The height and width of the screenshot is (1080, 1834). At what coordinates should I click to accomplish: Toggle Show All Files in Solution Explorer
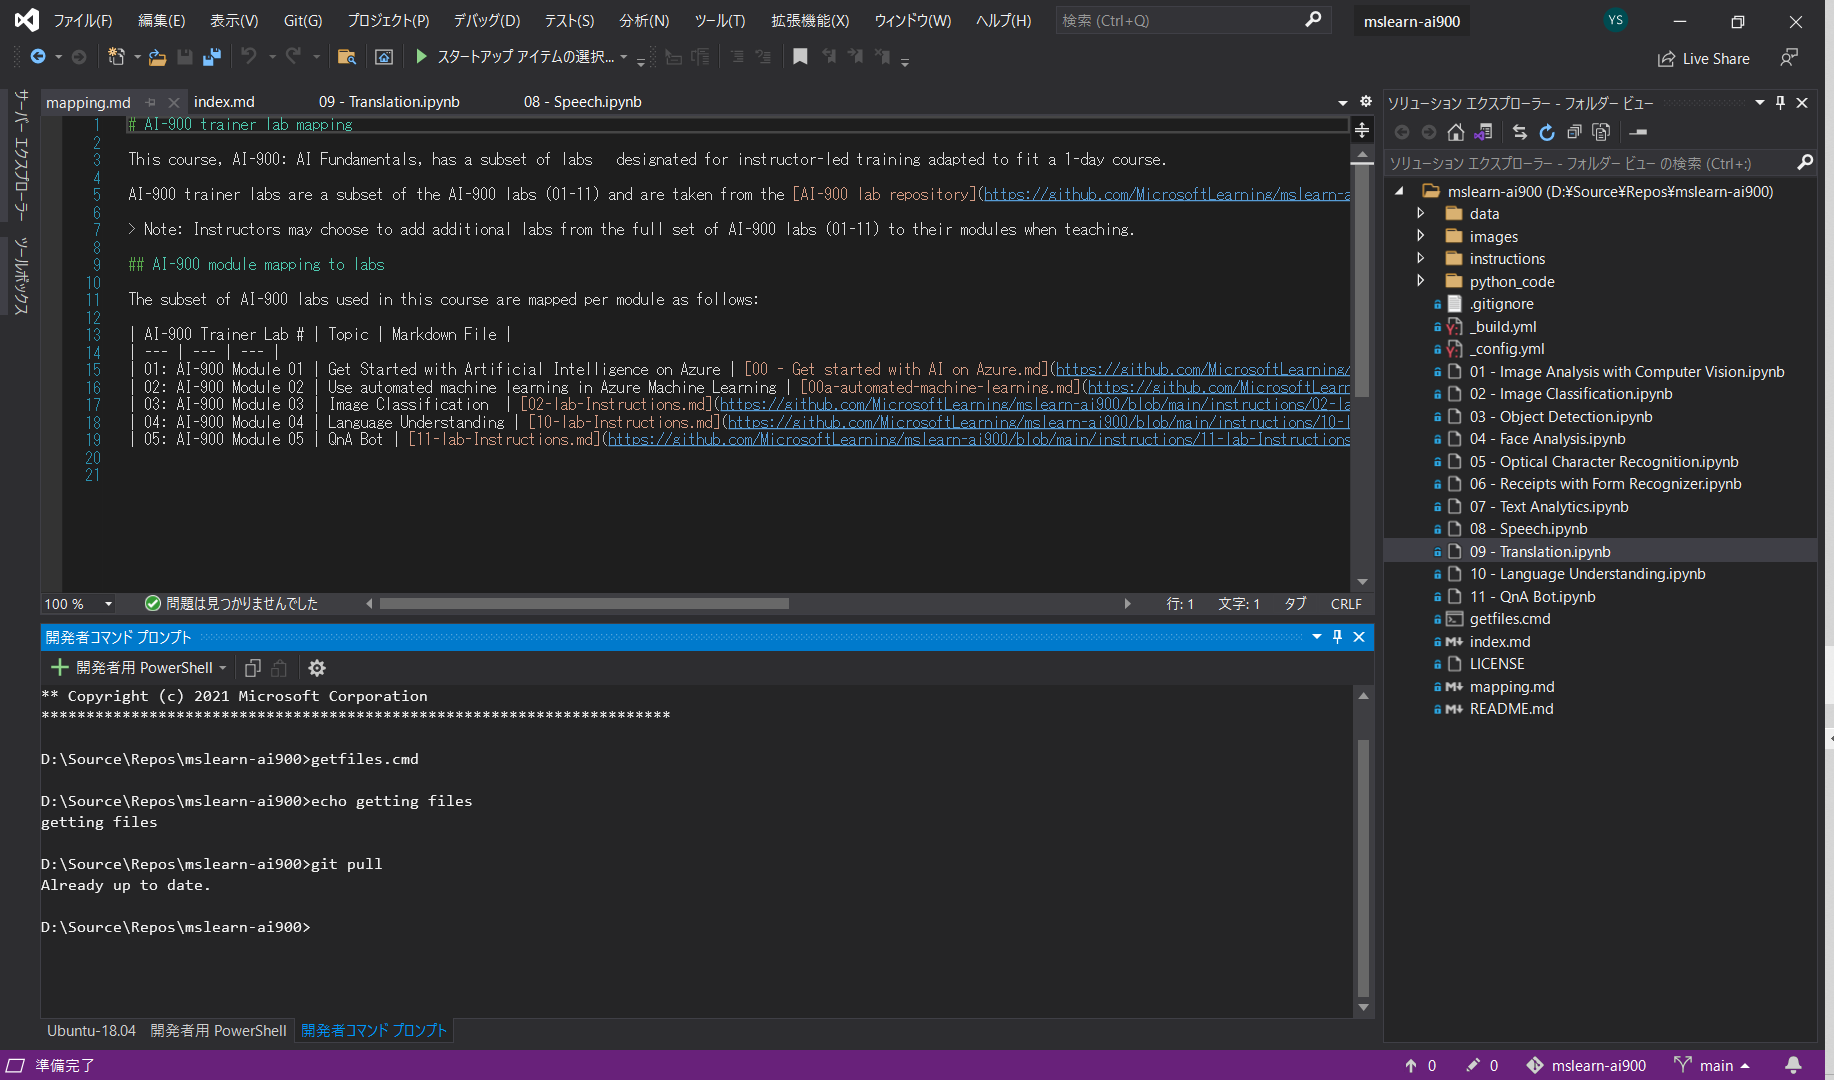point(1601,132)
